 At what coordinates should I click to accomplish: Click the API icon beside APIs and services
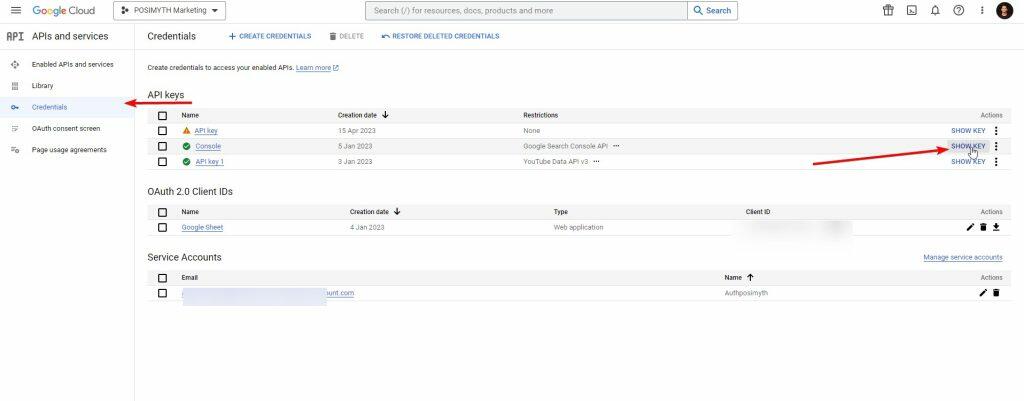(x=15, y=37)
